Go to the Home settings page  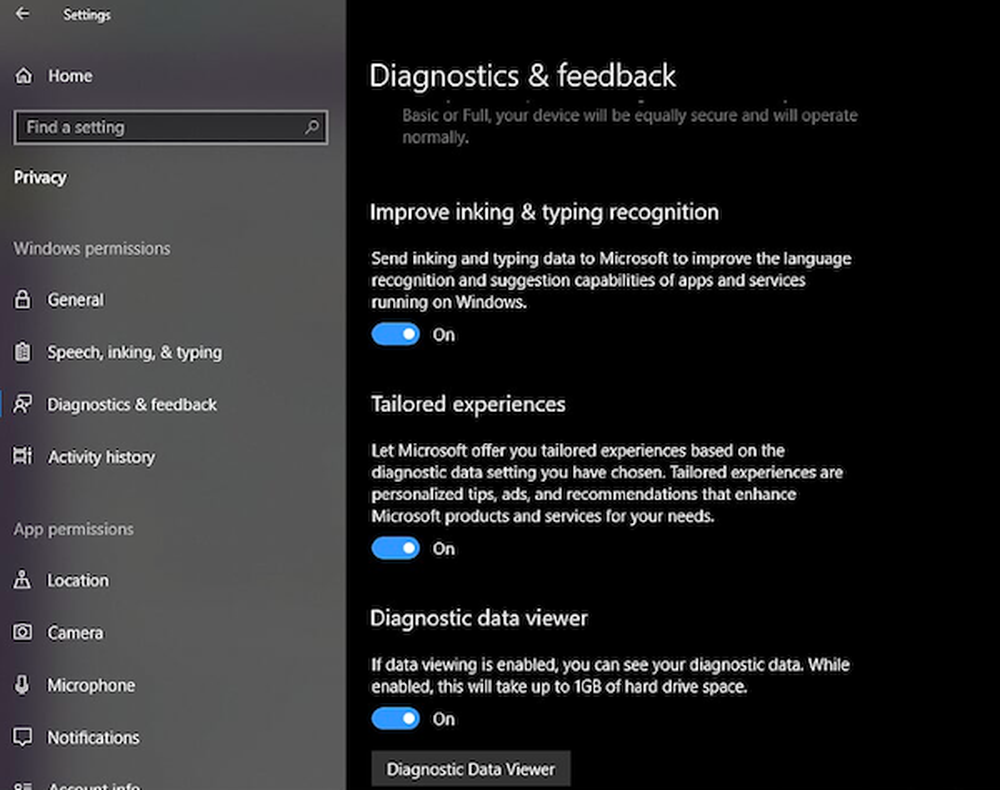[69, 76]
